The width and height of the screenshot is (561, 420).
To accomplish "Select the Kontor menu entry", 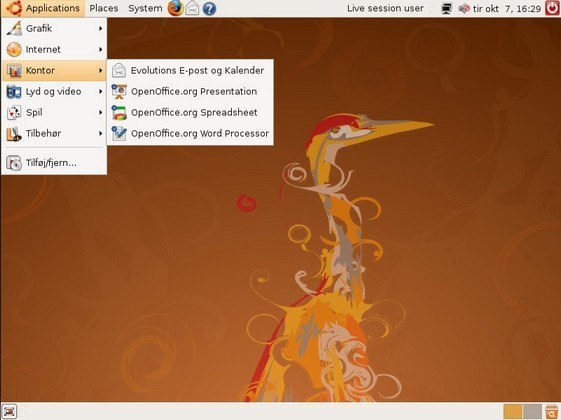I will coord(54,70).
